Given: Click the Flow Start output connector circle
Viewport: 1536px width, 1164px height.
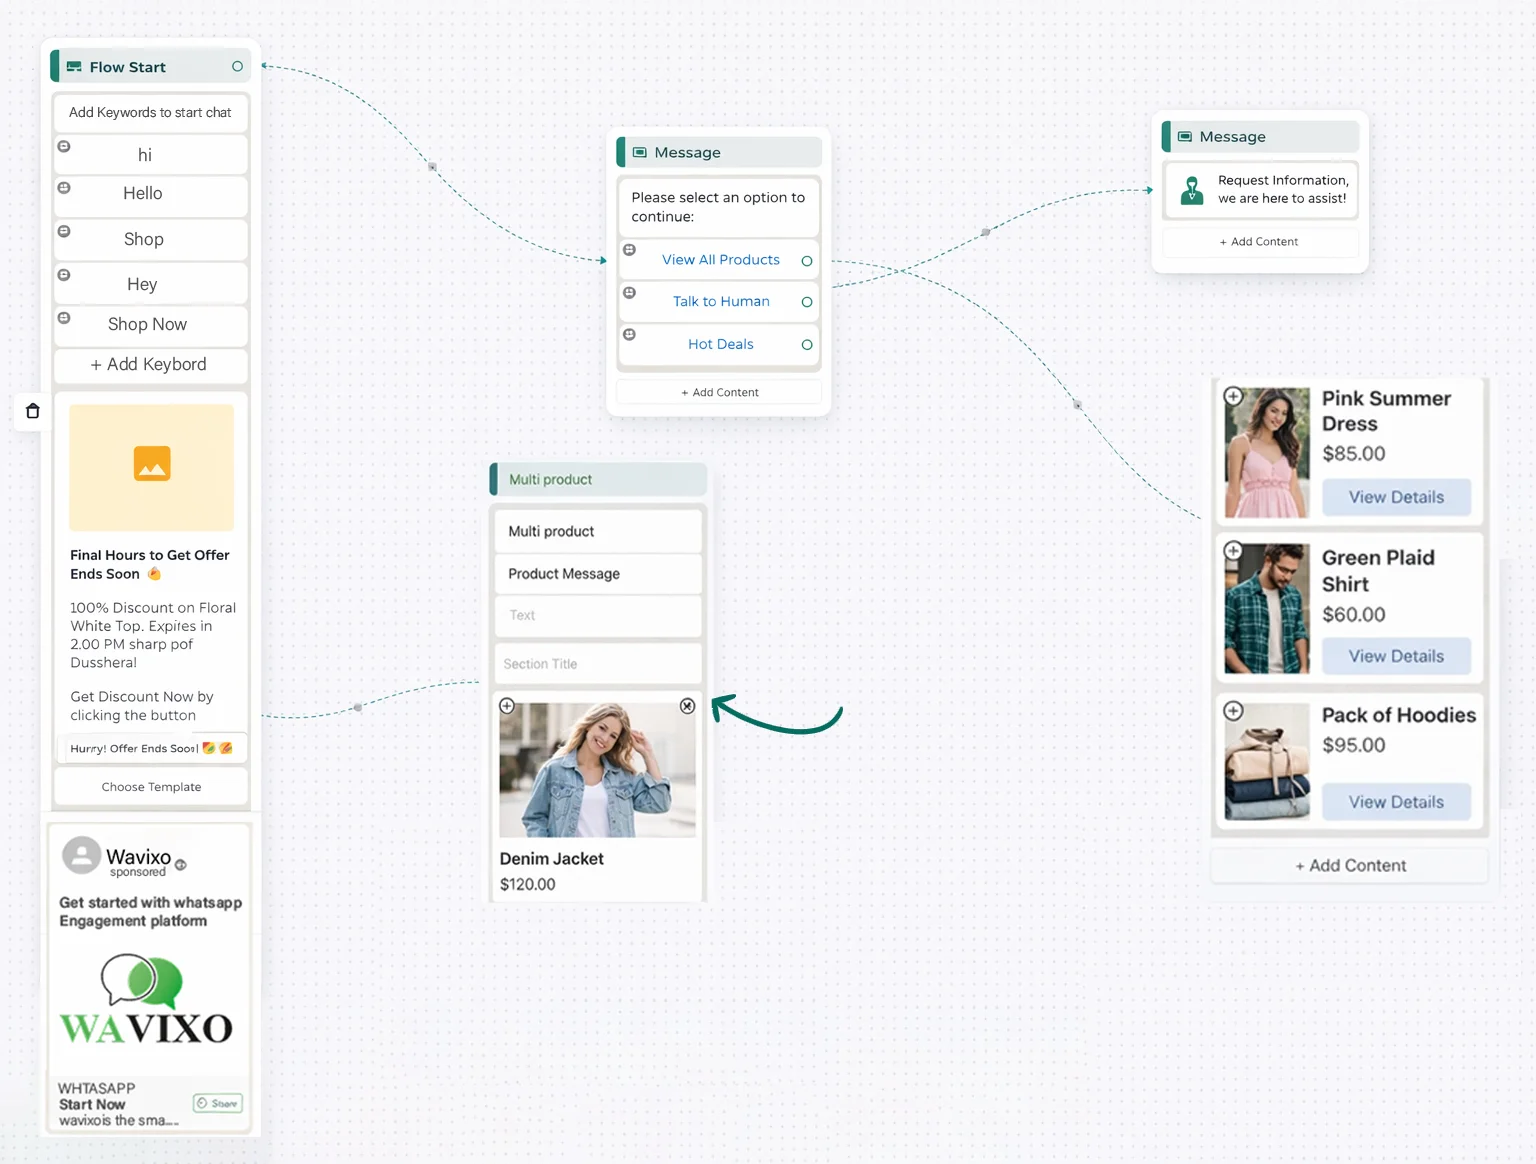Looking at the screenshot, I should [x=237, y=67].
